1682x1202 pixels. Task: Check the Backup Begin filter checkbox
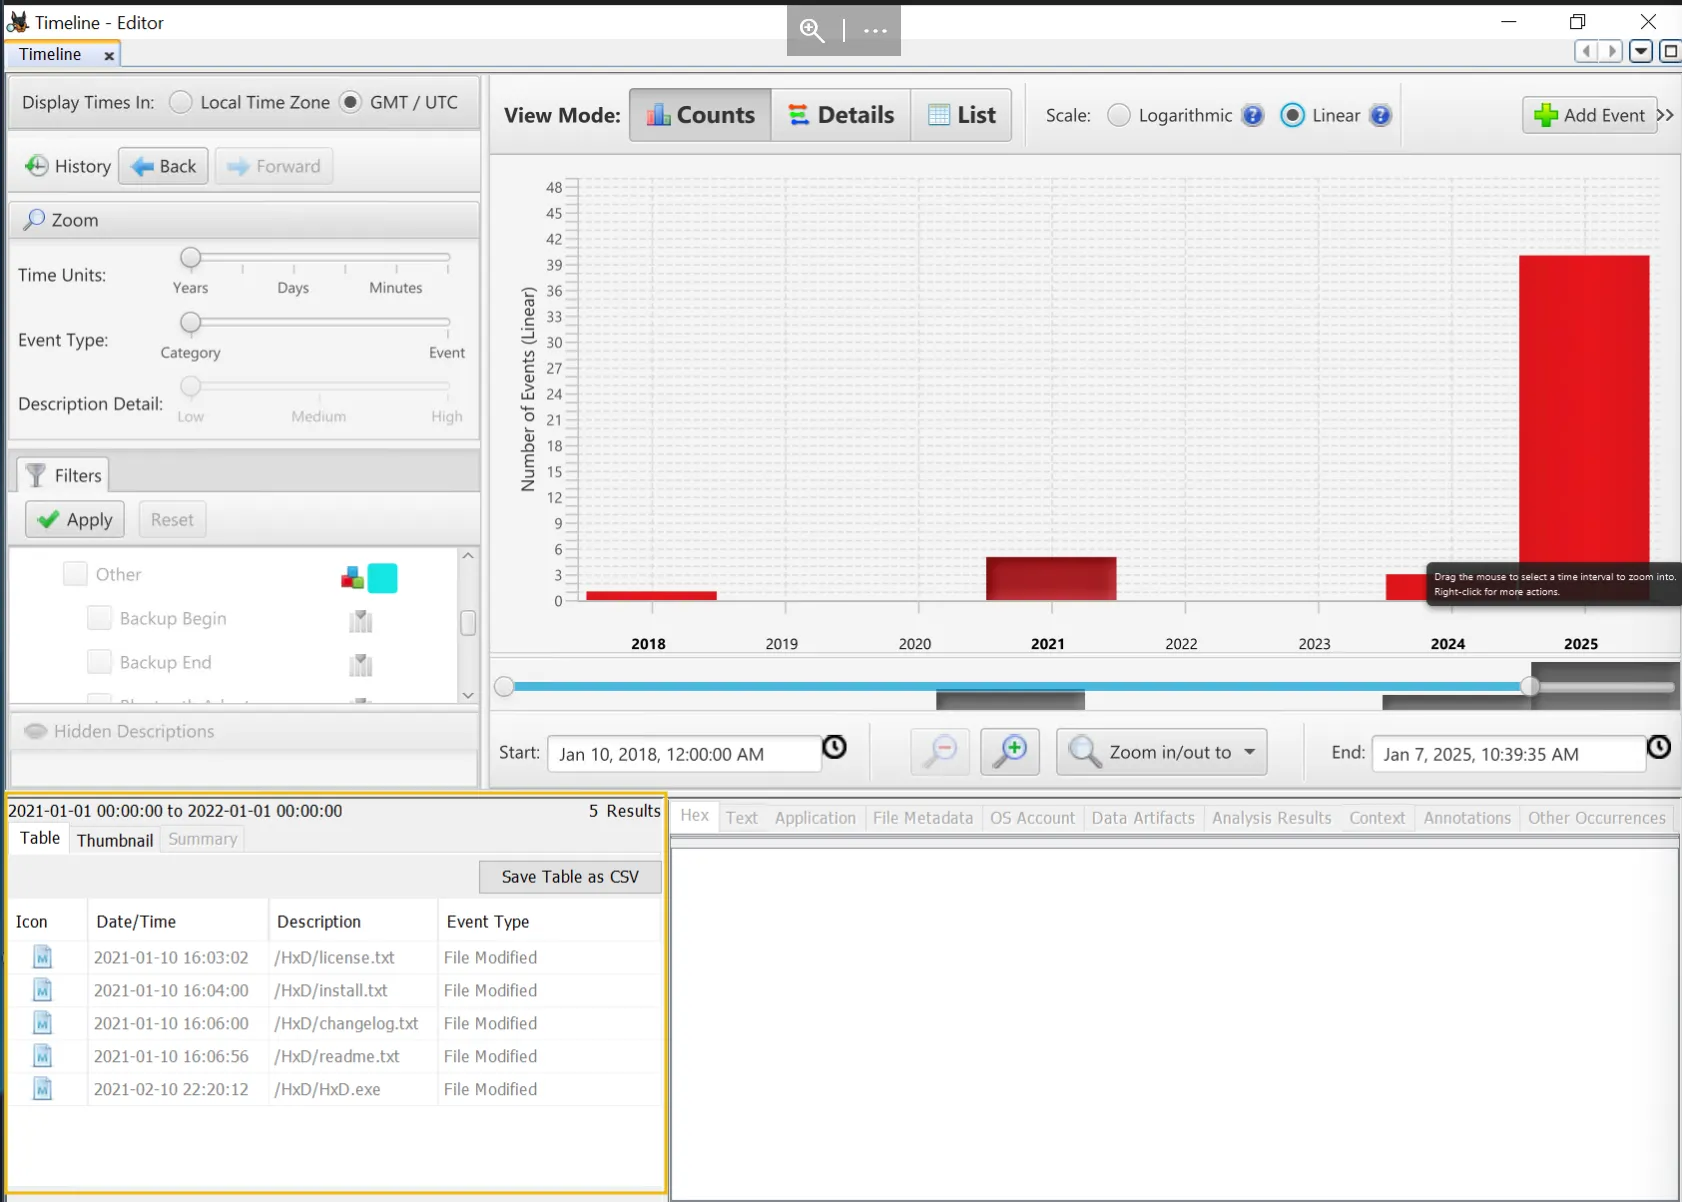pyautogui.click(x=99, y=618)
